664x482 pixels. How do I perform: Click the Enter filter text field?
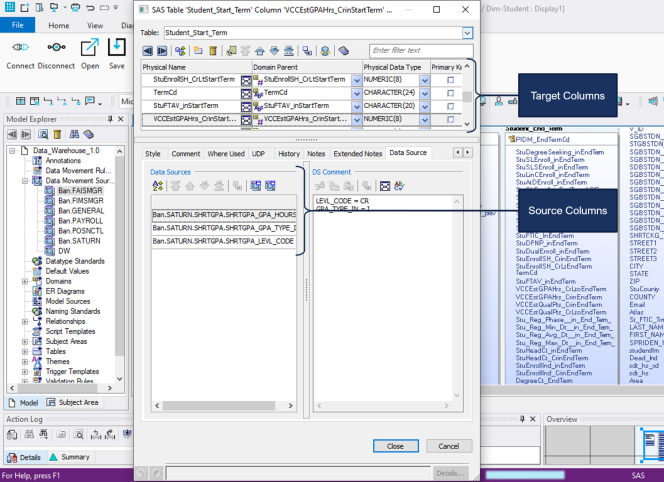pyautogui.click(x=421, y=51)
